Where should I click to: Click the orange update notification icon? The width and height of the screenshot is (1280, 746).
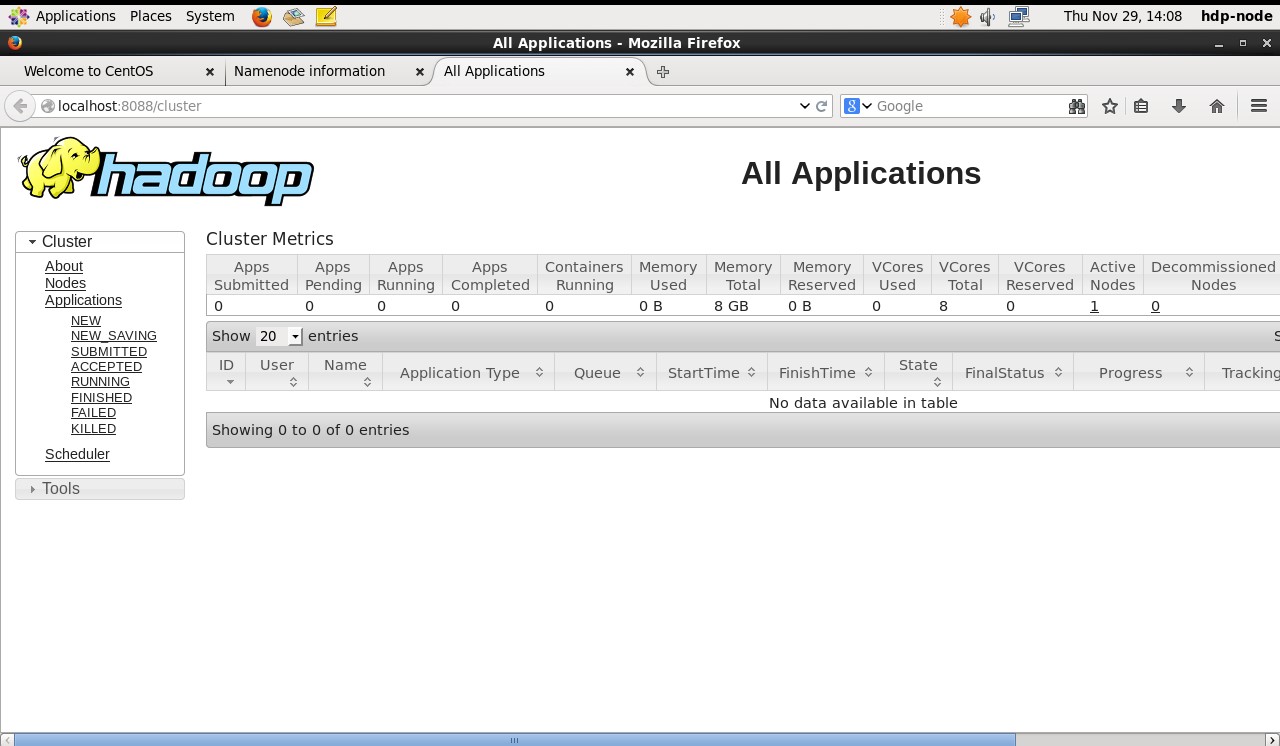pyautogui.click(x=960, y=16)
